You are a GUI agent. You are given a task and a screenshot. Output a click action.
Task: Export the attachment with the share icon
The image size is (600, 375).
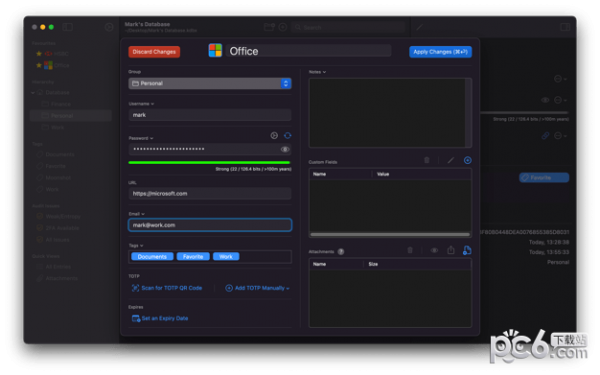coord(451,250)
